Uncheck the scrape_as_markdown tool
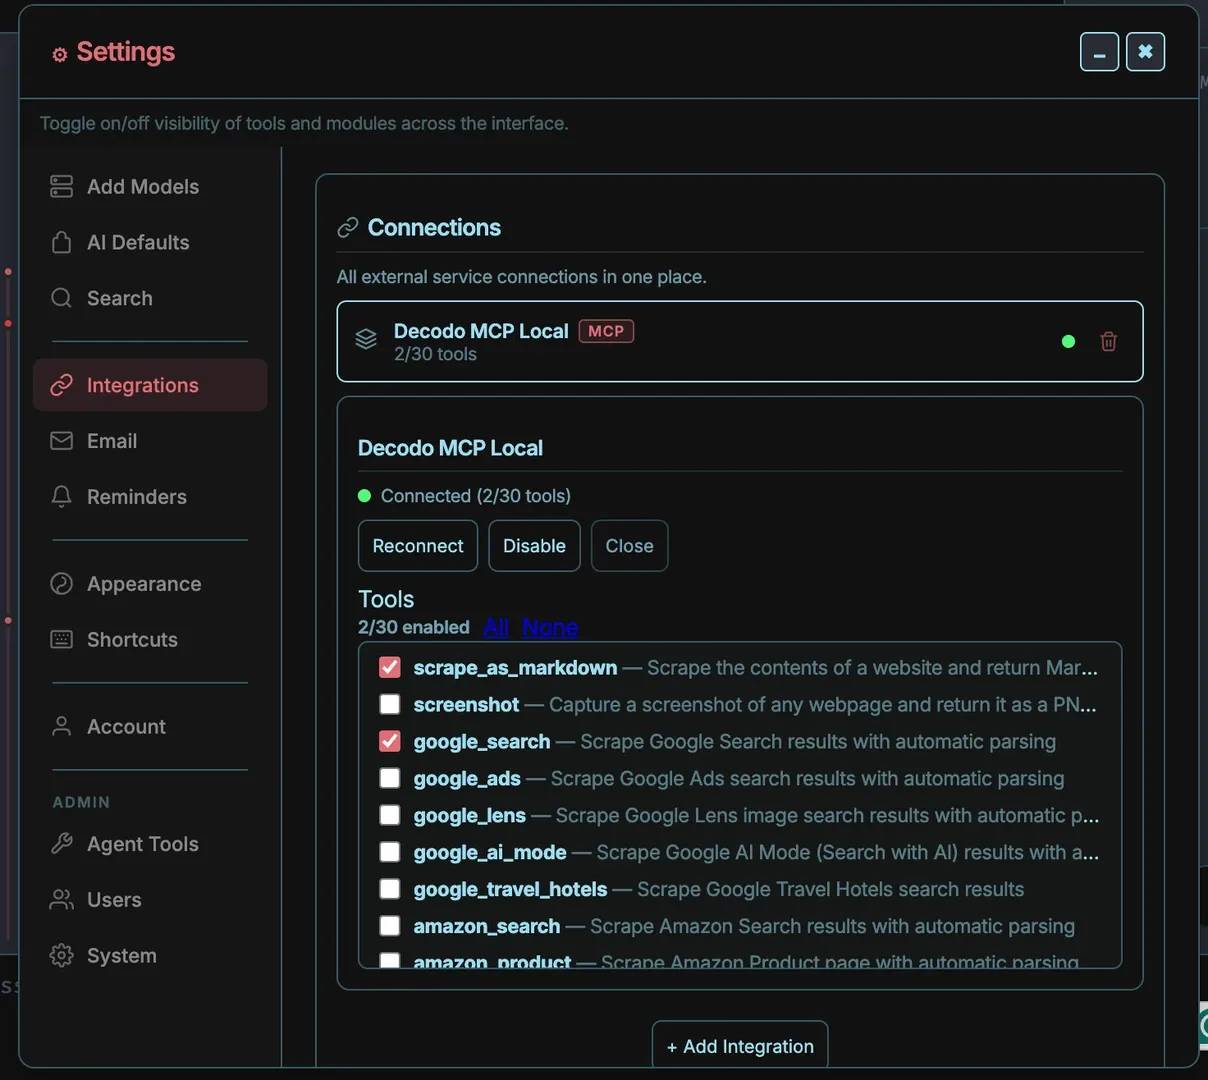This screenshot has width=1208, height=1080. click(390, 667)
